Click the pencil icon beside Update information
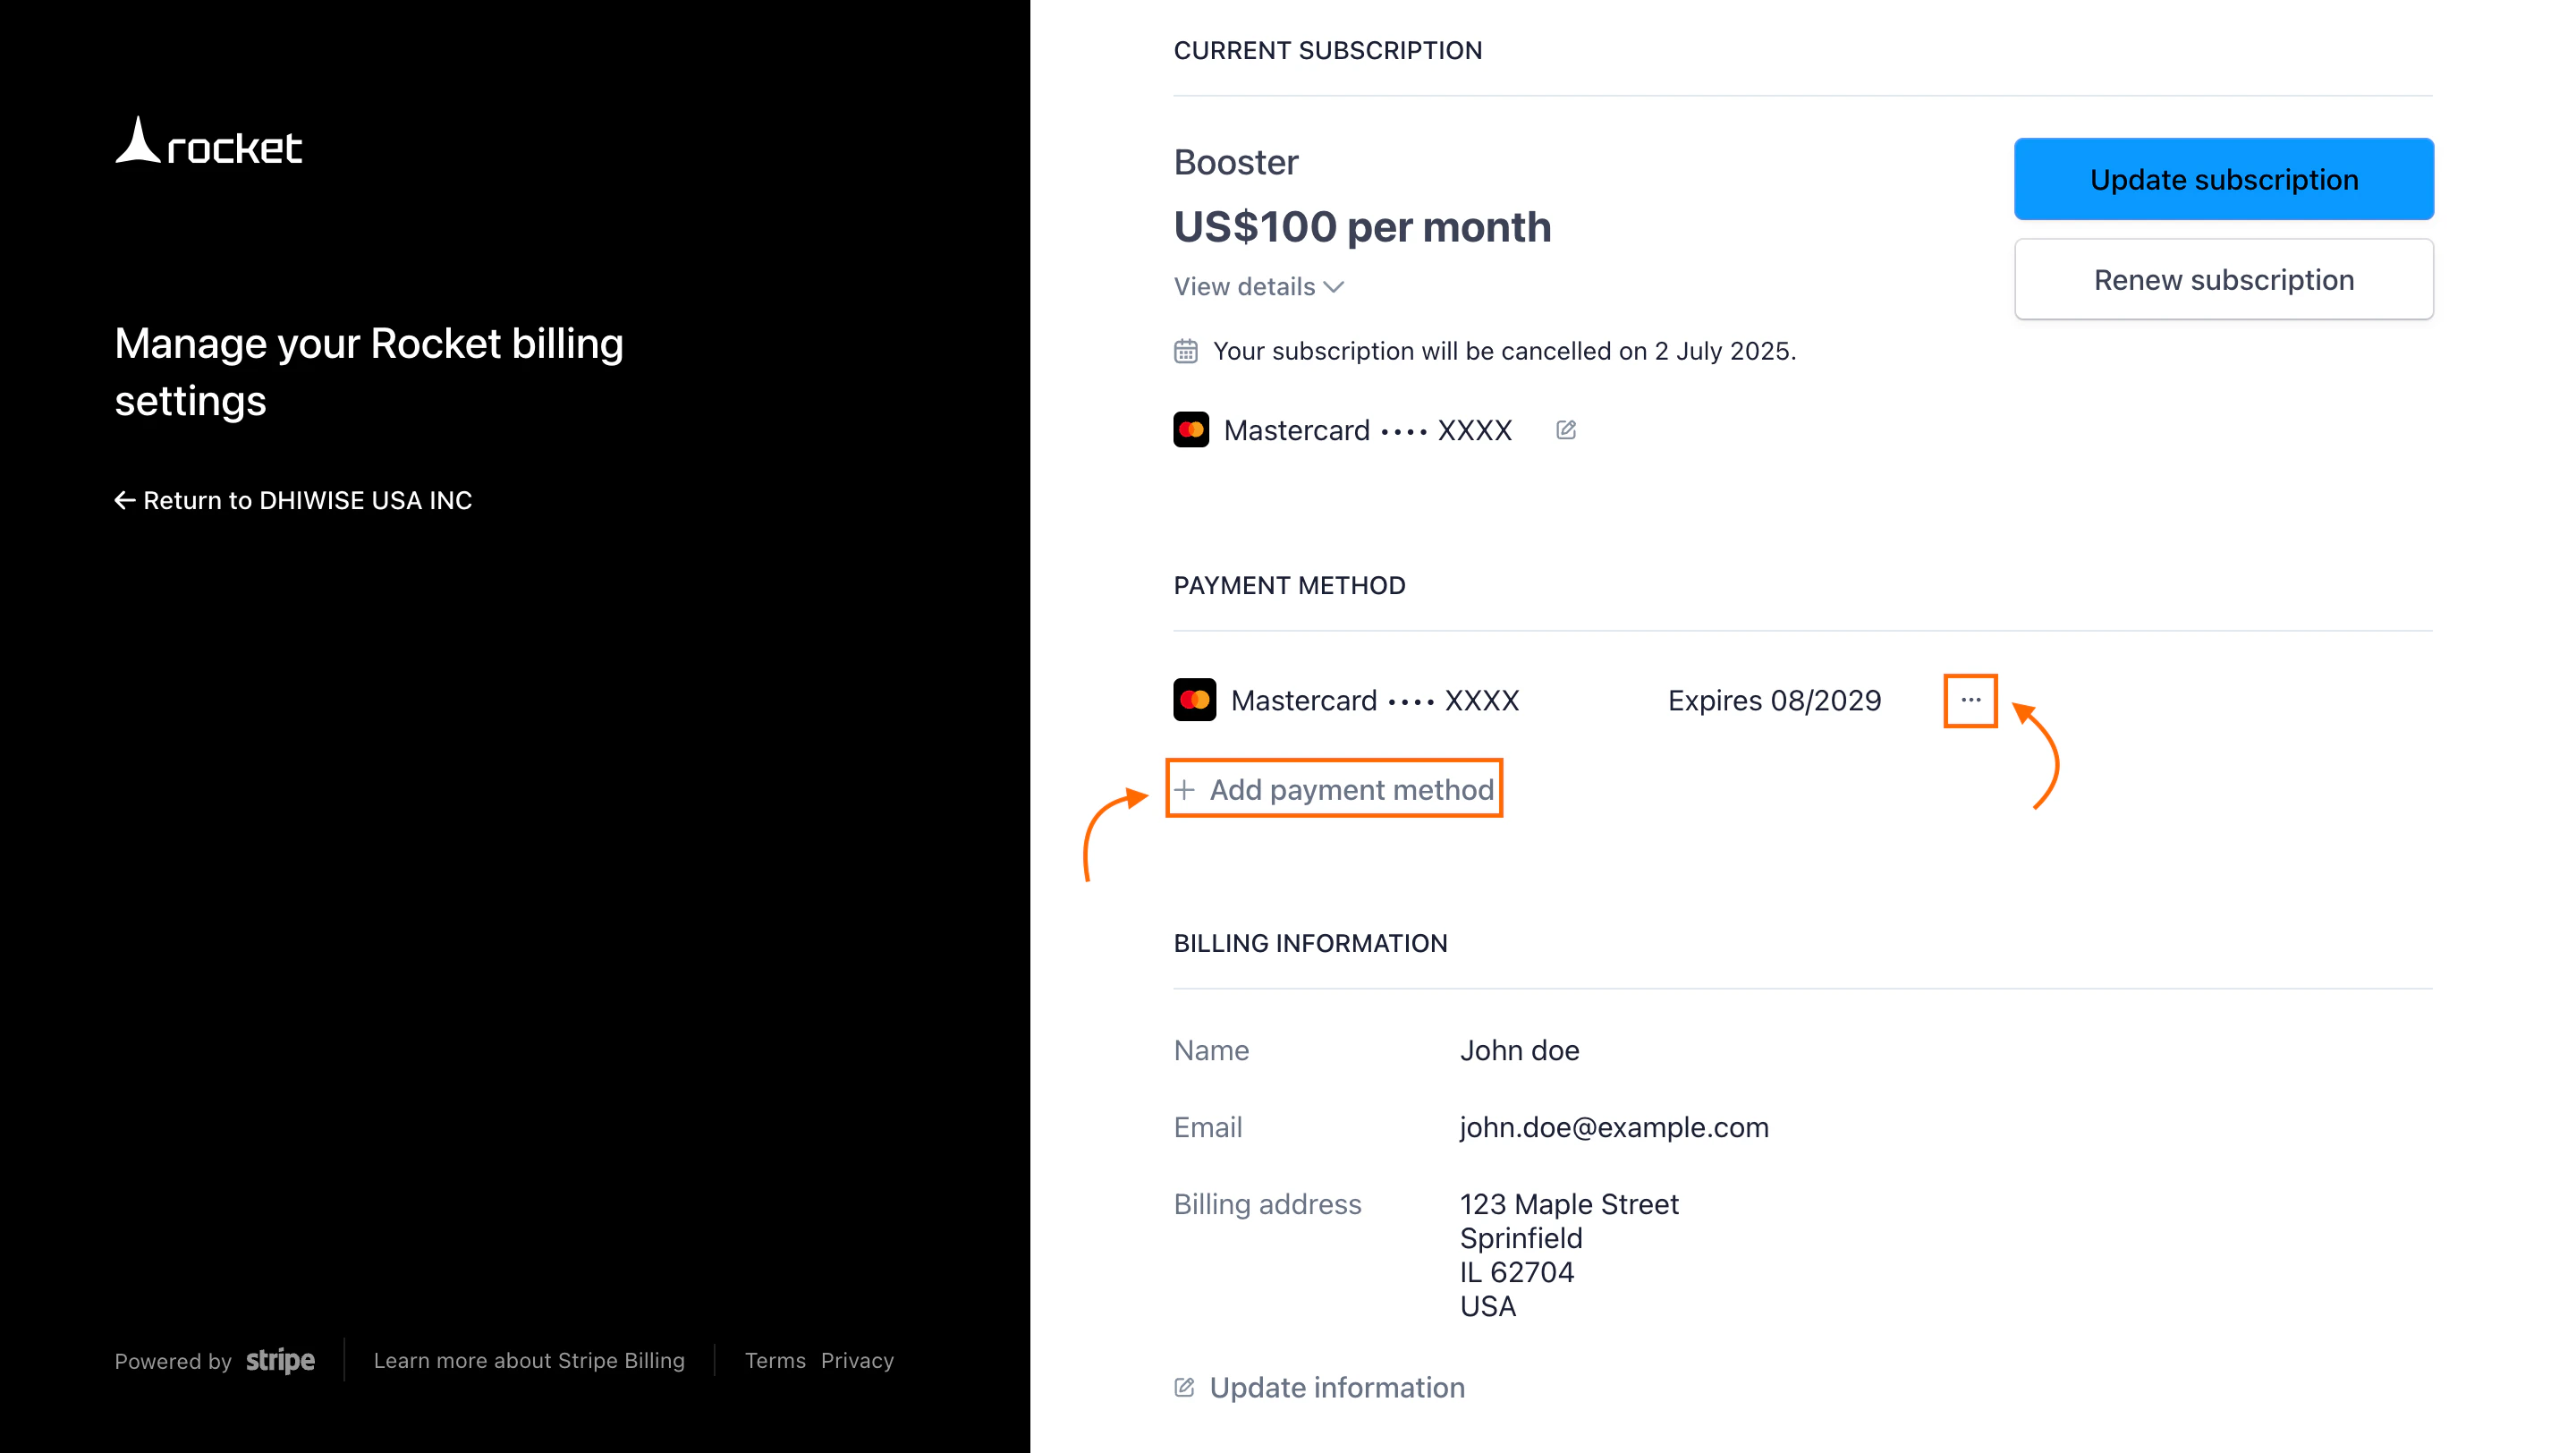The image size is (2576, 1453). [x=1184, y=1387]
